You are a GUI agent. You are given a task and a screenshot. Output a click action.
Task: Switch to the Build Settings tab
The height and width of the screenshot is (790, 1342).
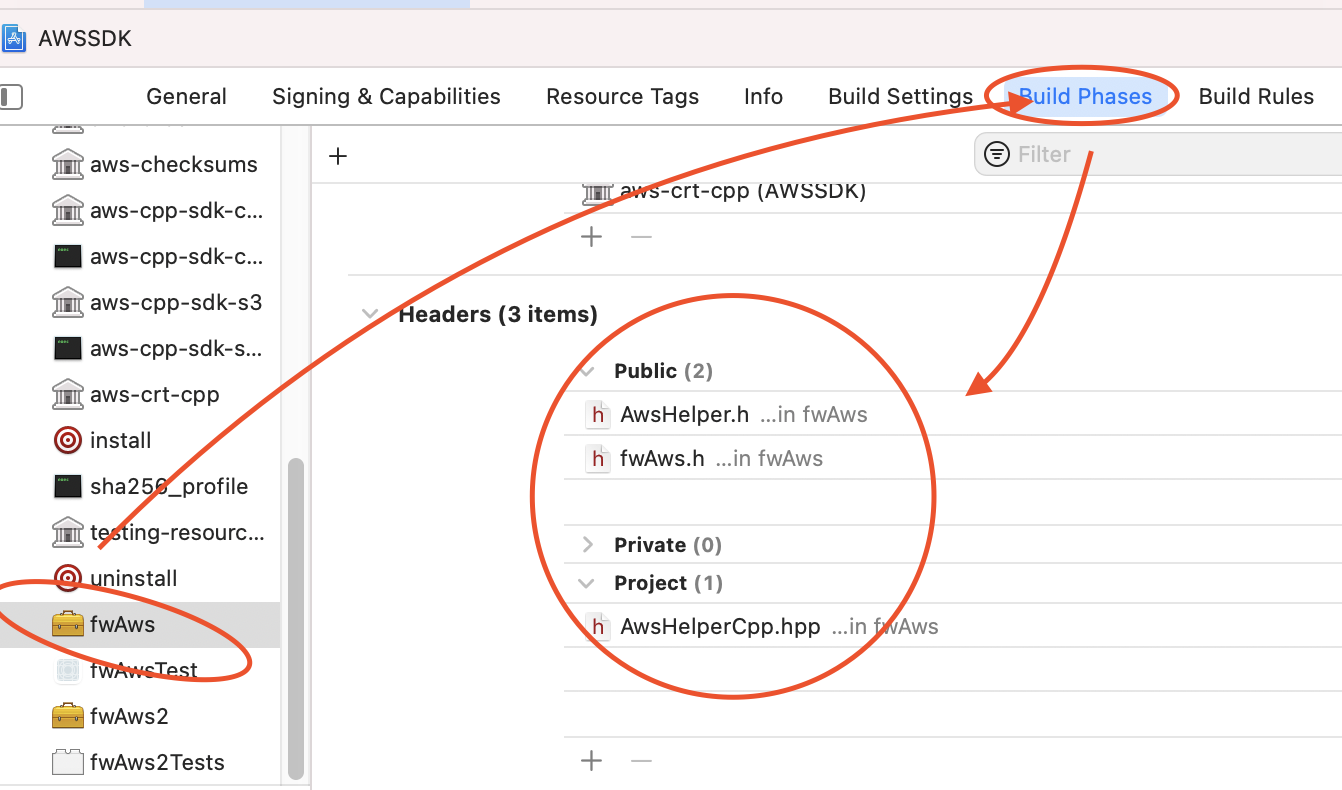pyautogui.click(x=900, y=96)
